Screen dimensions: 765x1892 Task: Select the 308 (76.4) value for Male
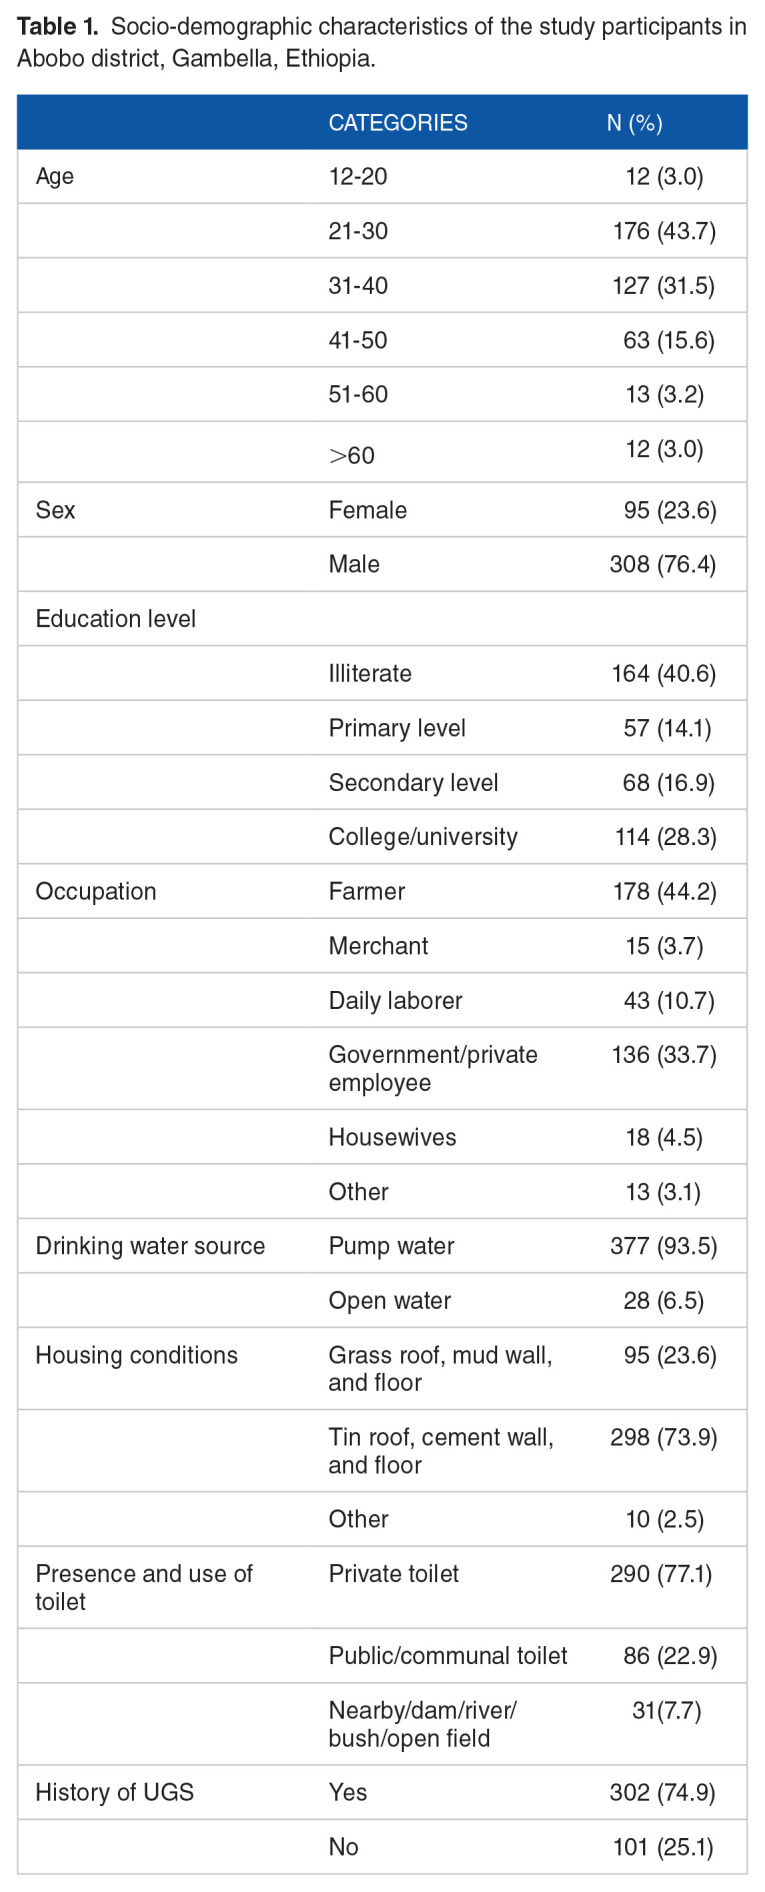pos(662,564)
